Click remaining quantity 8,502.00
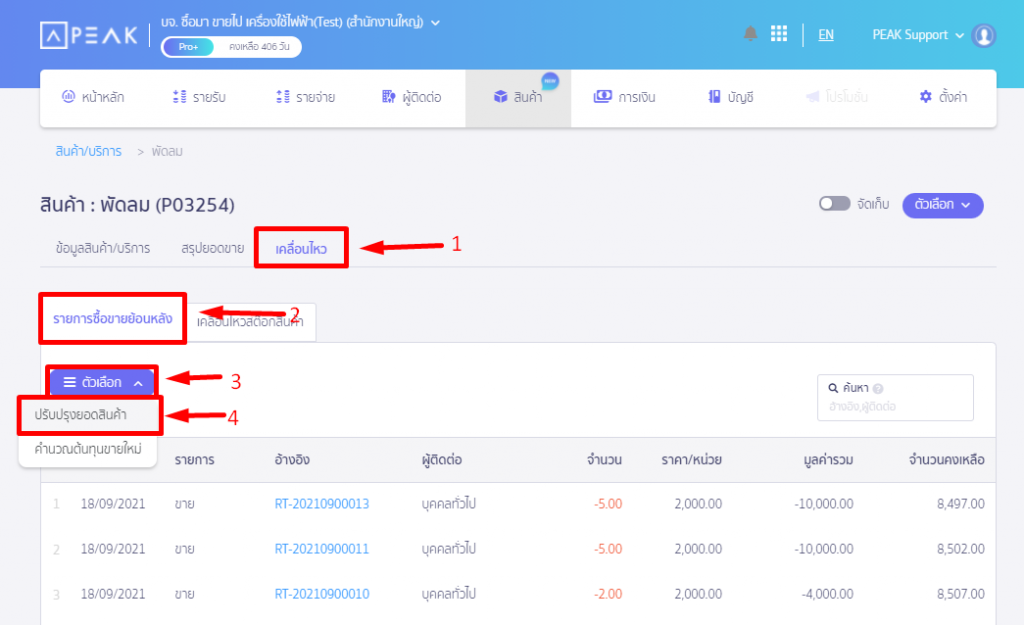Image resolution: width=1024 pixels, height=625 pixels. click(961, 549)
